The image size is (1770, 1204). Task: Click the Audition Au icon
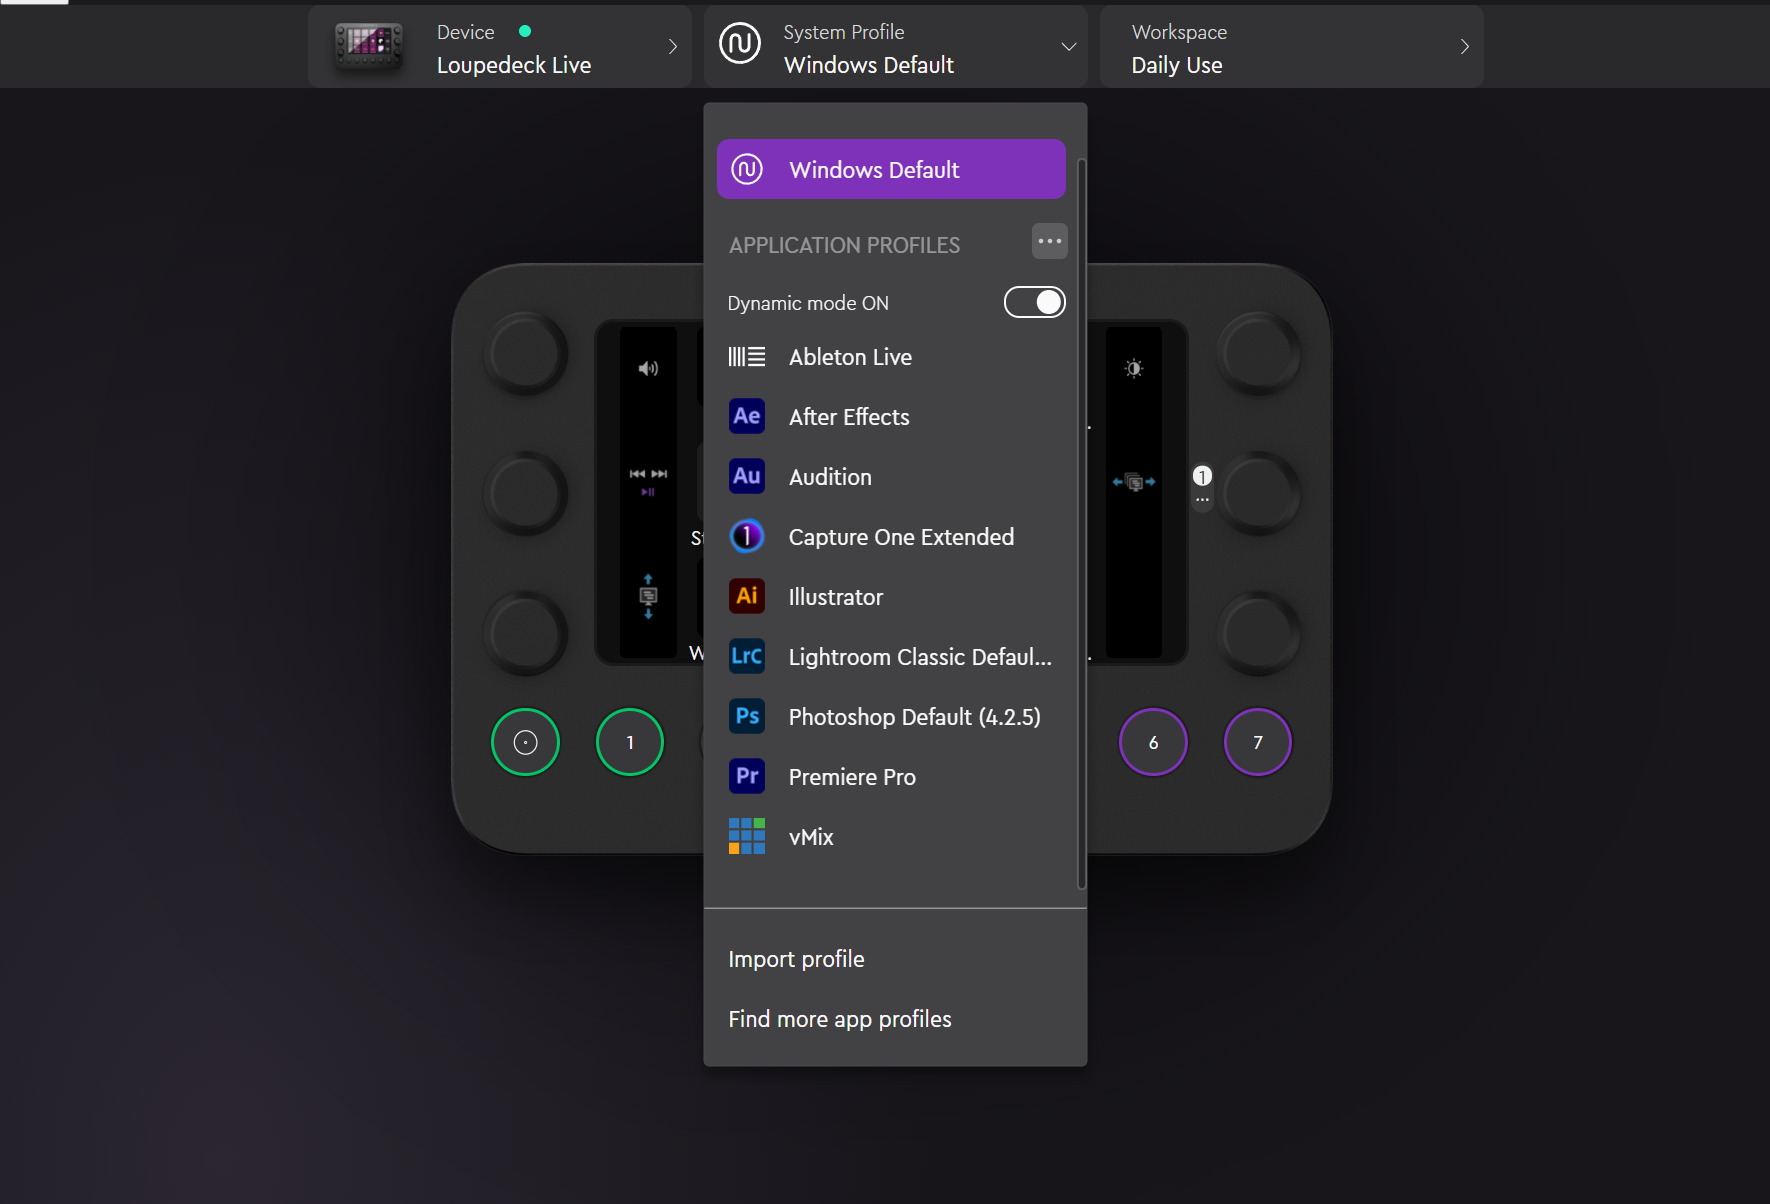coord(747,476)
